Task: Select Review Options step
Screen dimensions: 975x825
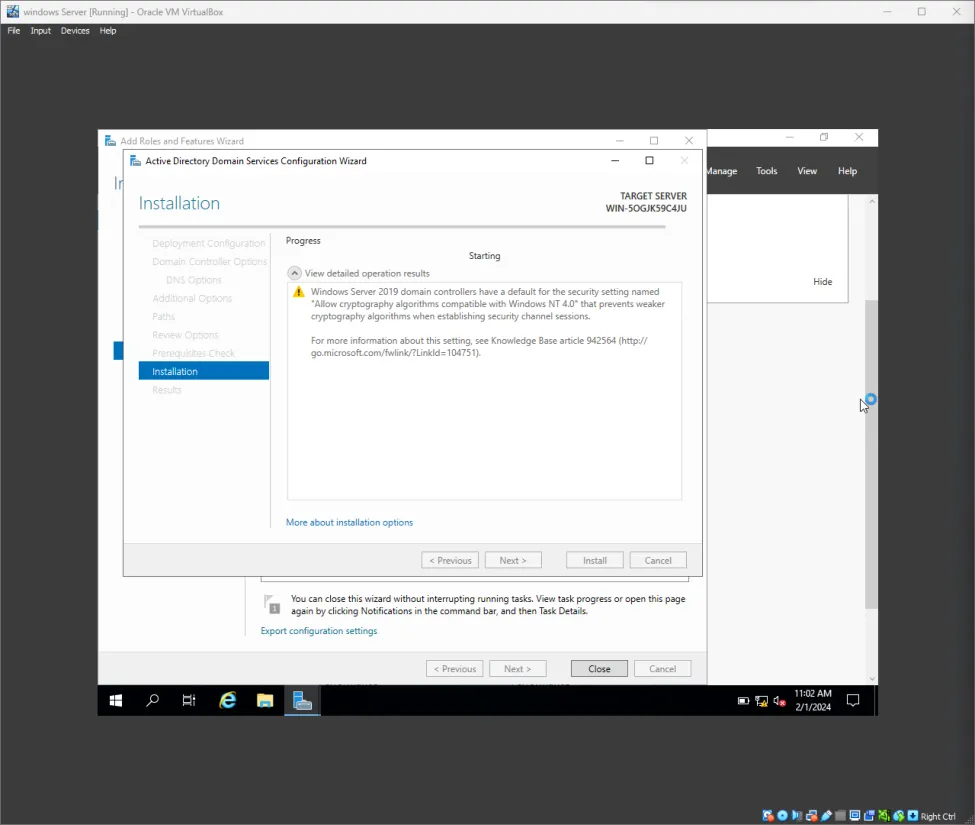Action: (185, 335)
